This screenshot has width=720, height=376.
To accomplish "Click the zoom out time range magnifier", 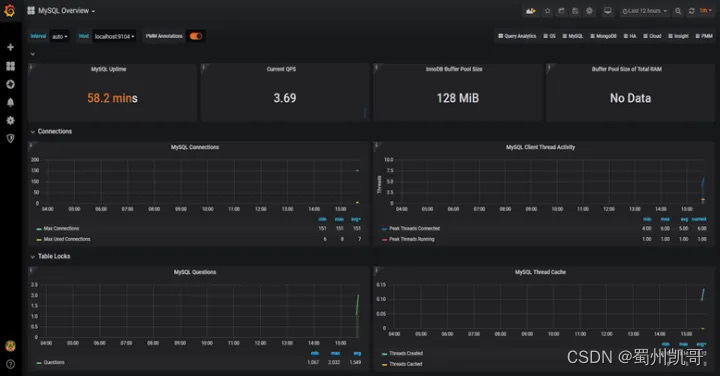I will coord(678,11).
